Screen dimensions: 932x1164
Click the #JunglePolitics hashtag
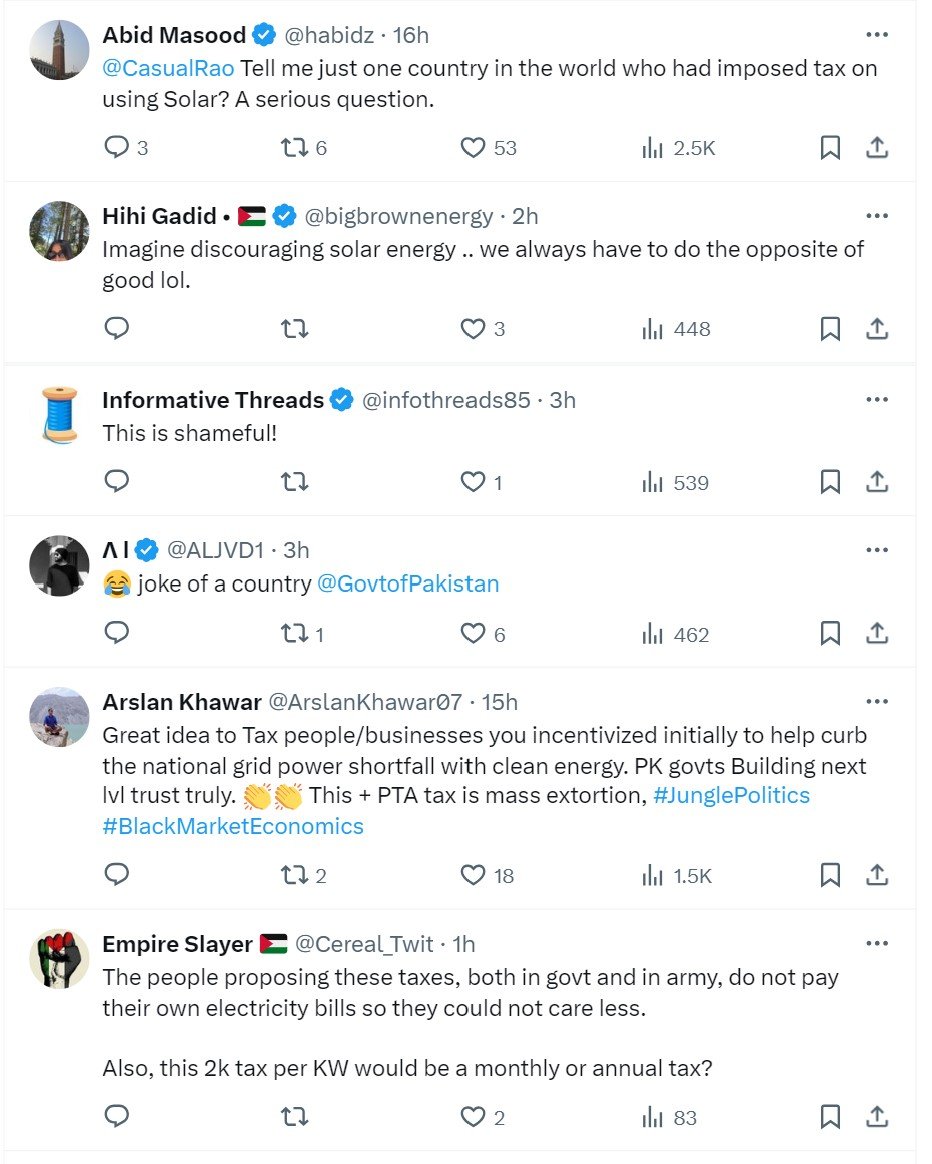[x=731, y=796]
